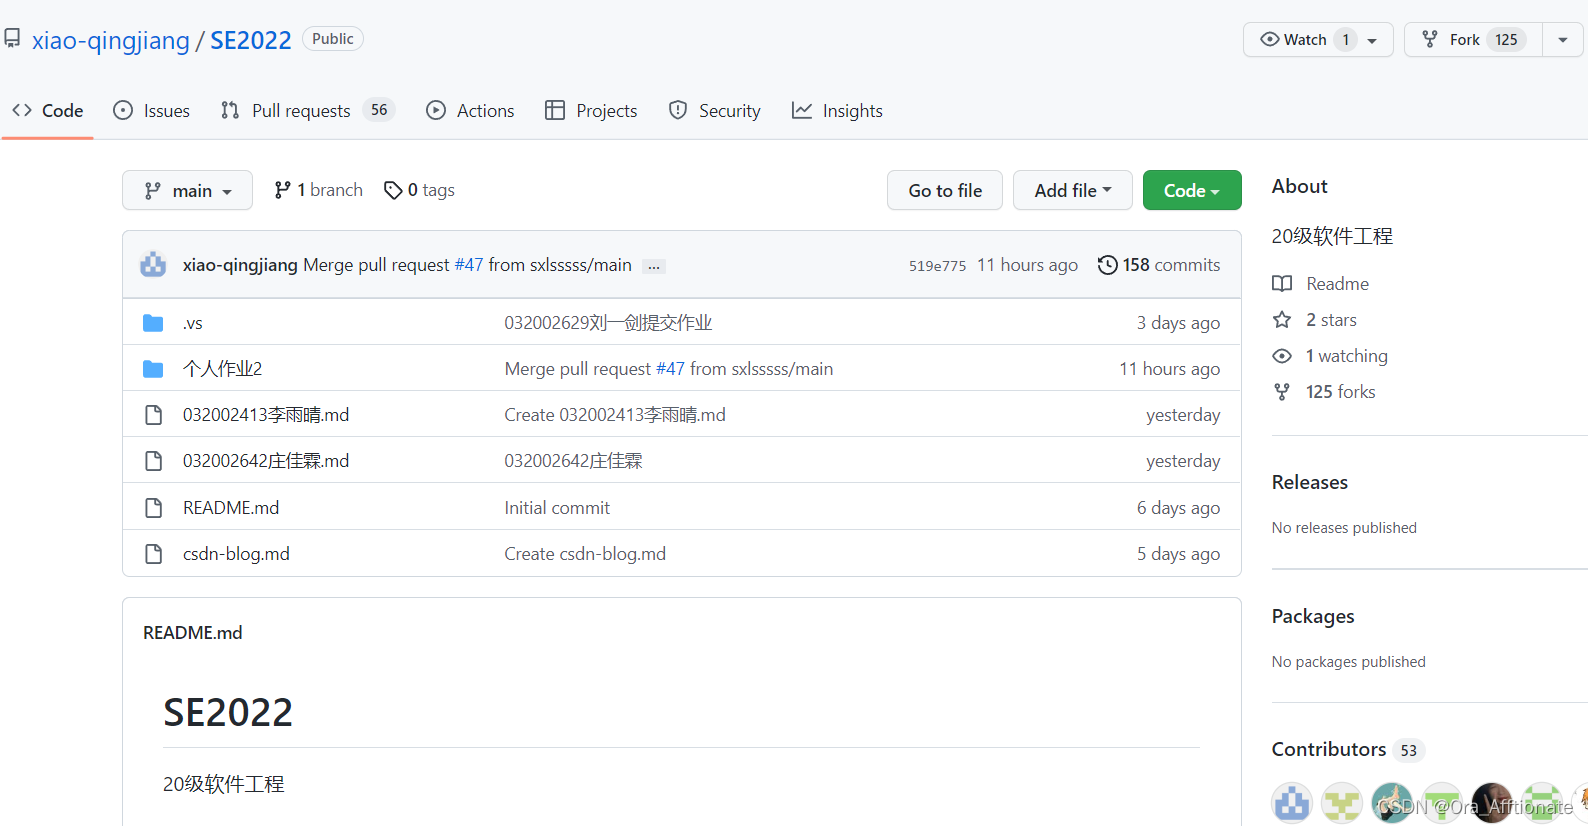View the 1 branch link
Image resolution: width=1588 pixels, height=826 pixels.
pyautogui.click(x=318, y=190)
